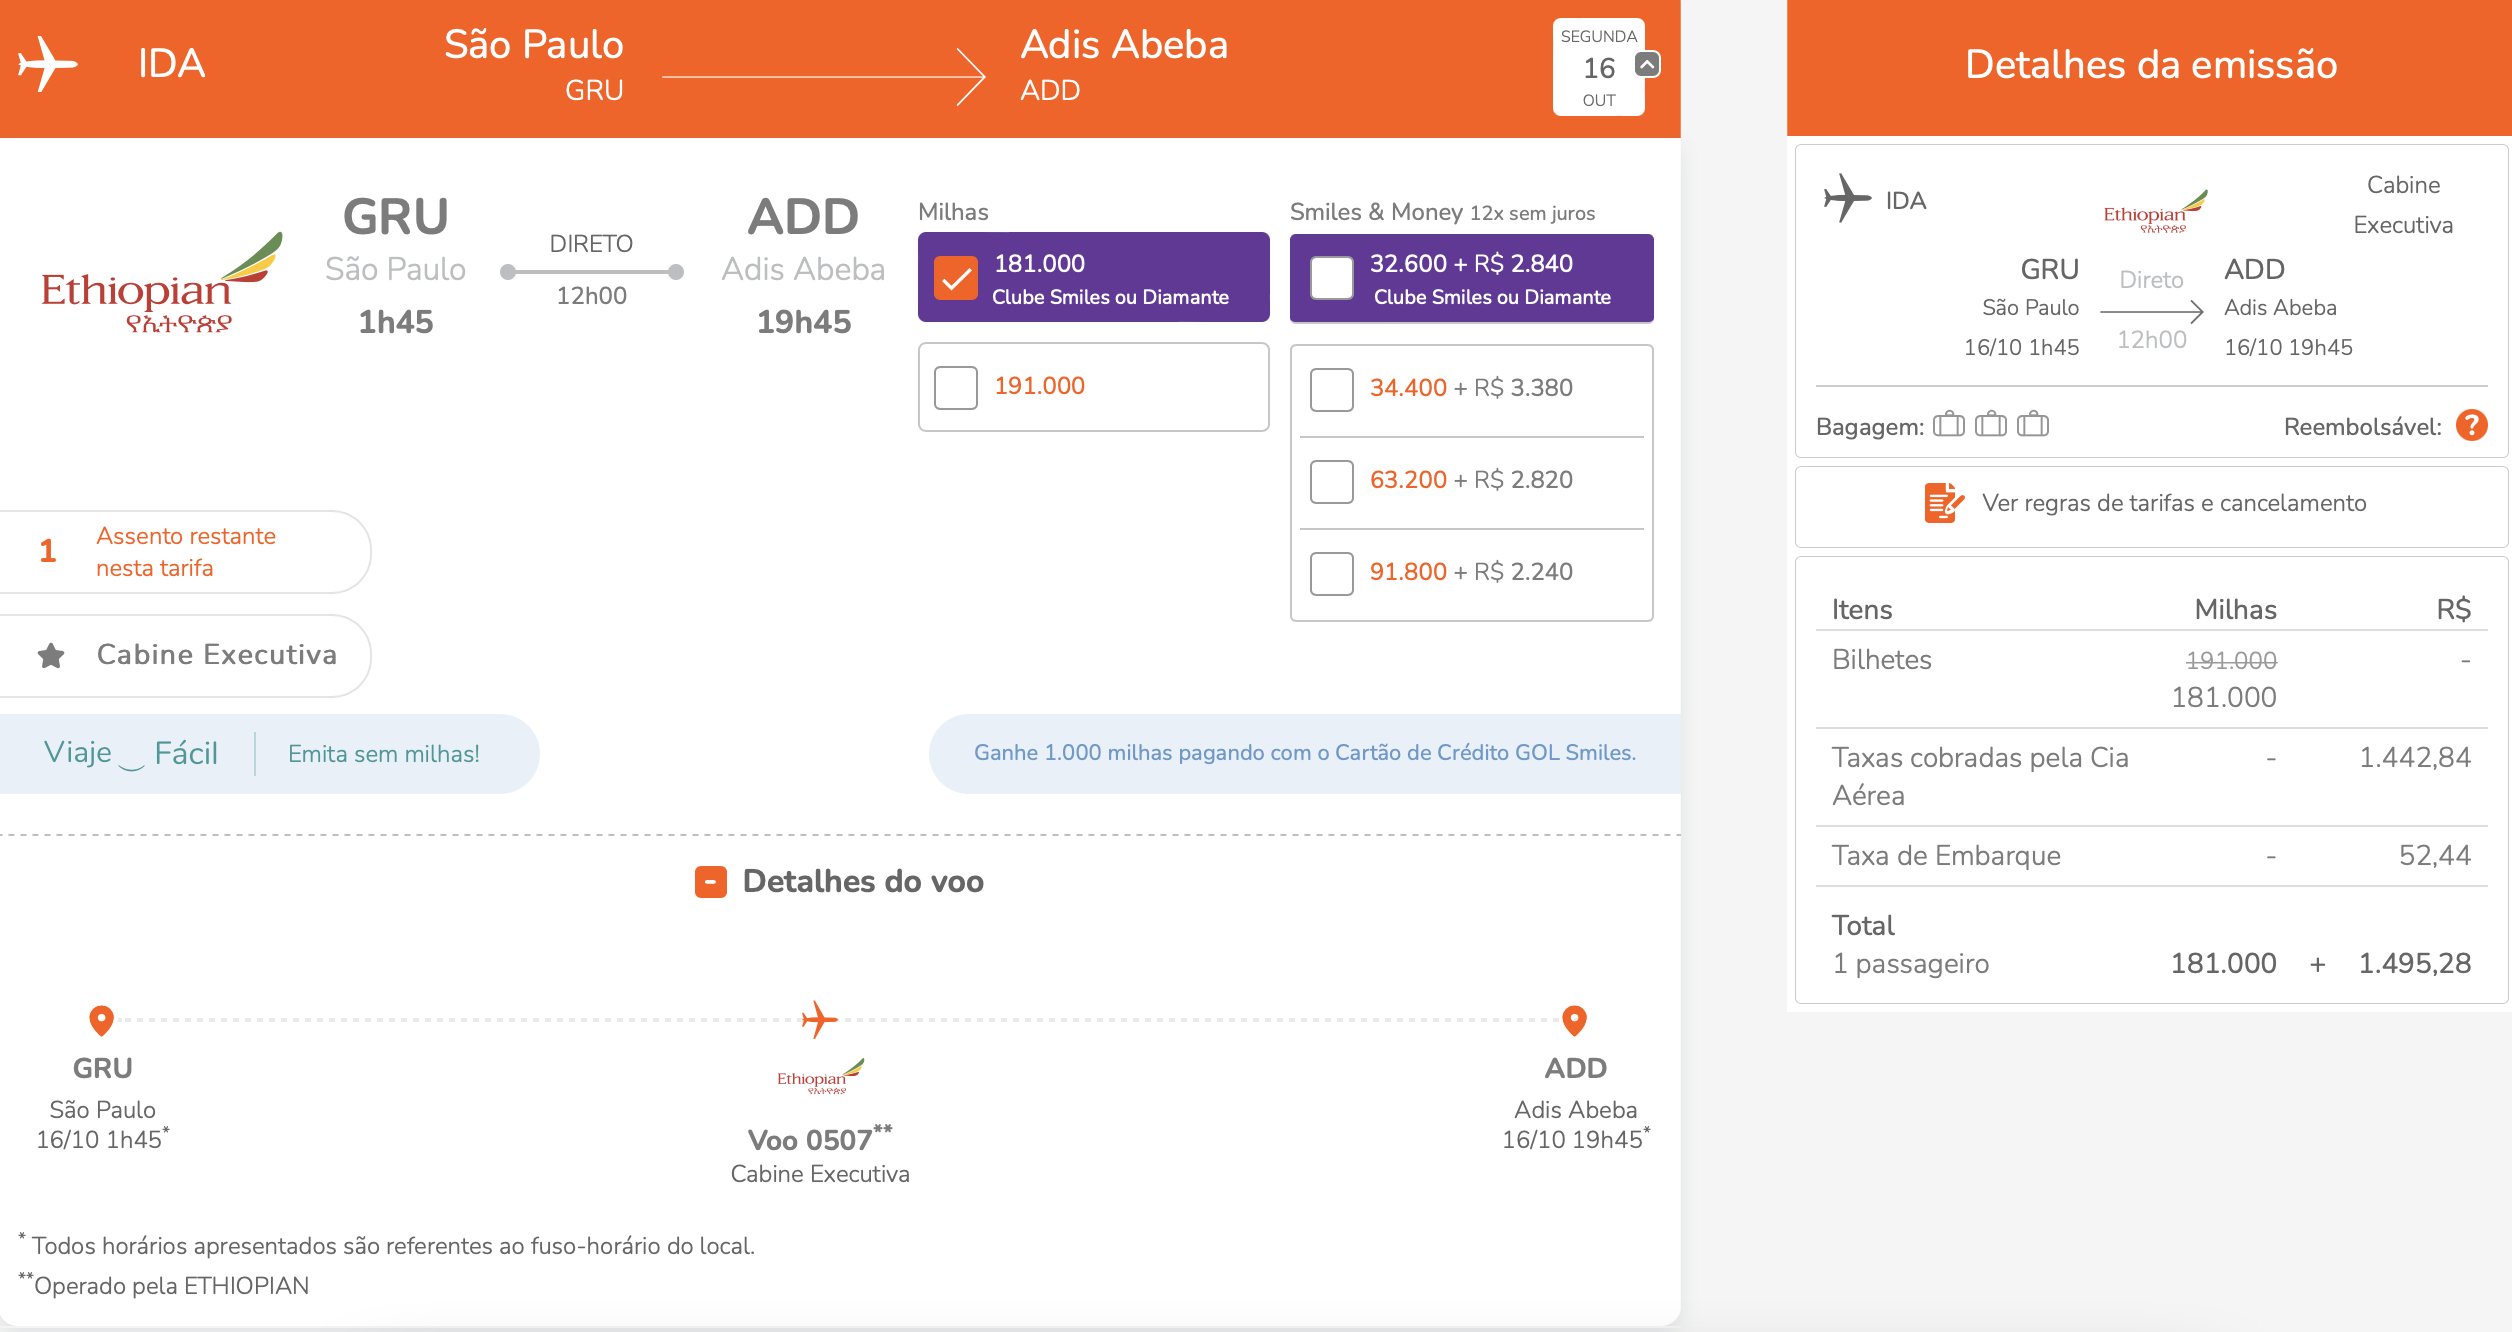Open the Reembolsável question mark help icon
This screenshot has height=1332, width=2512.
tap(2472, 426)
